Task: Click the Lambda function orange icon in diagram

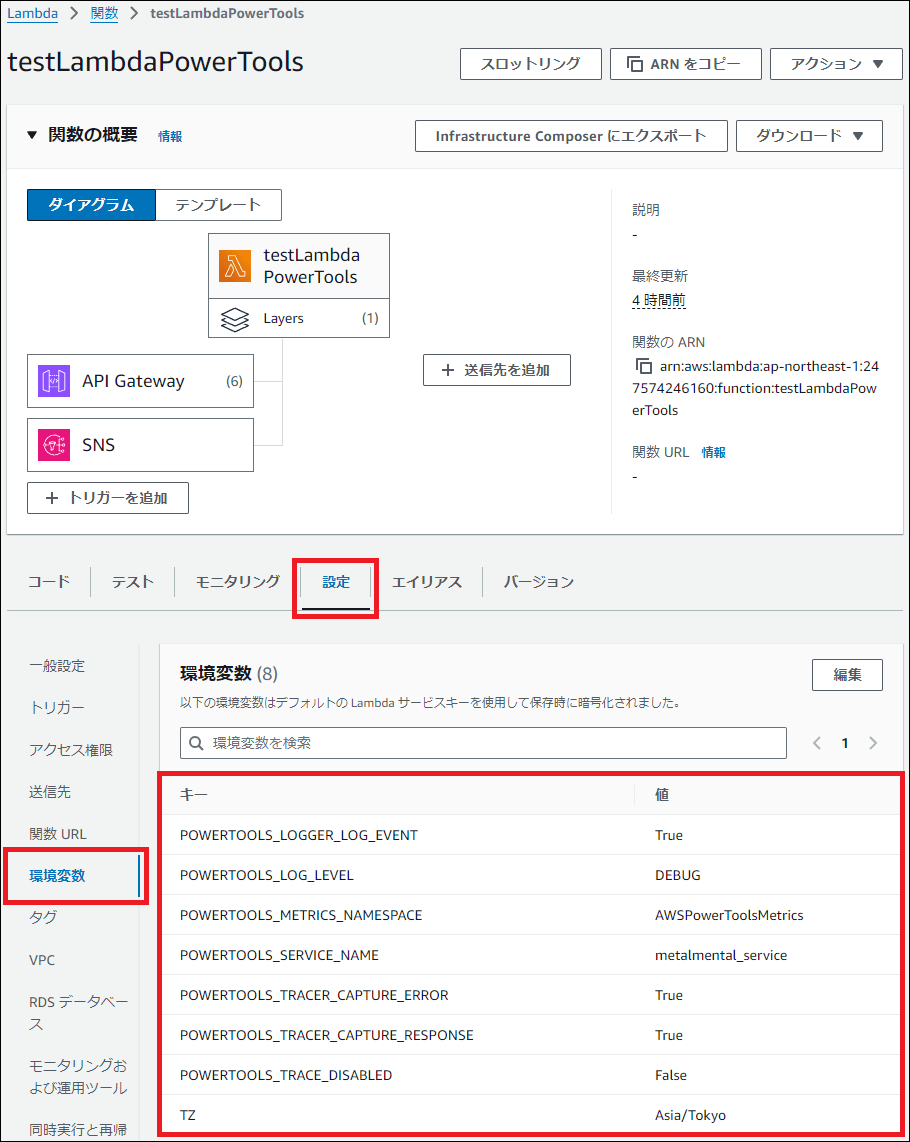Action: [x=235, y=266]
